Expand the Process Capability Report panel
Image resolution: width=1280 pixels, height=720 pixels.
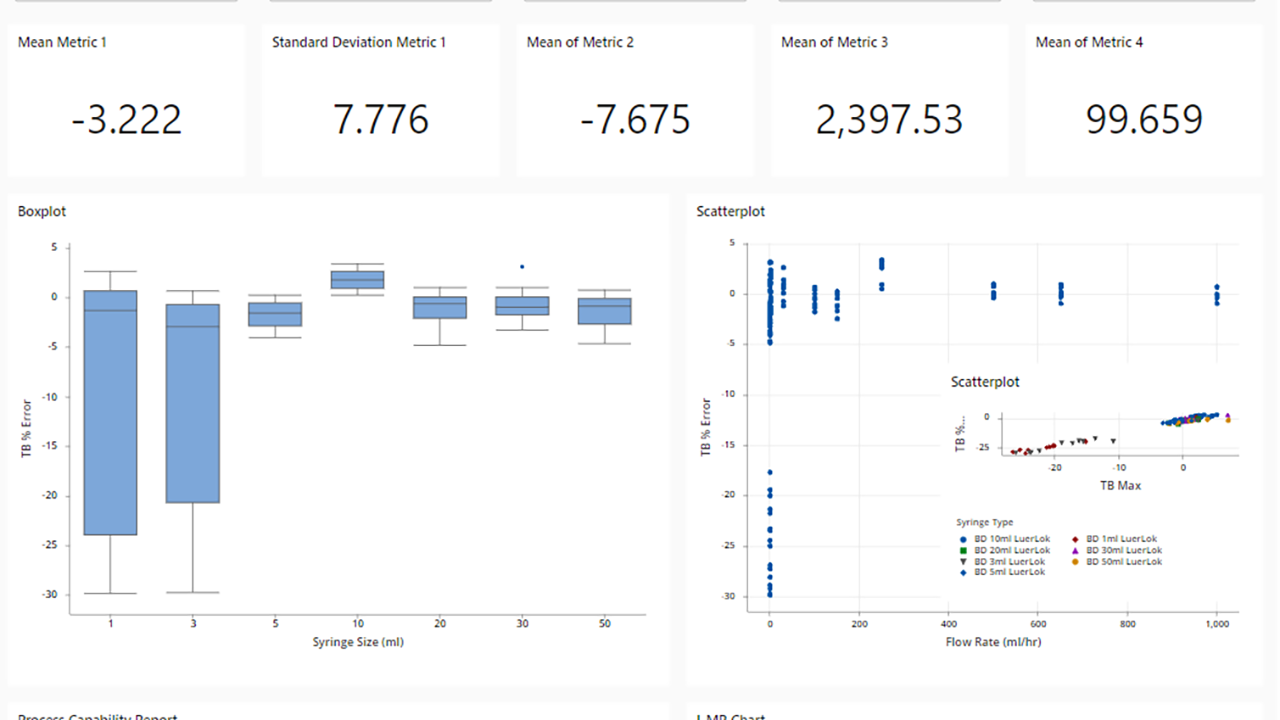pos(98,716)
